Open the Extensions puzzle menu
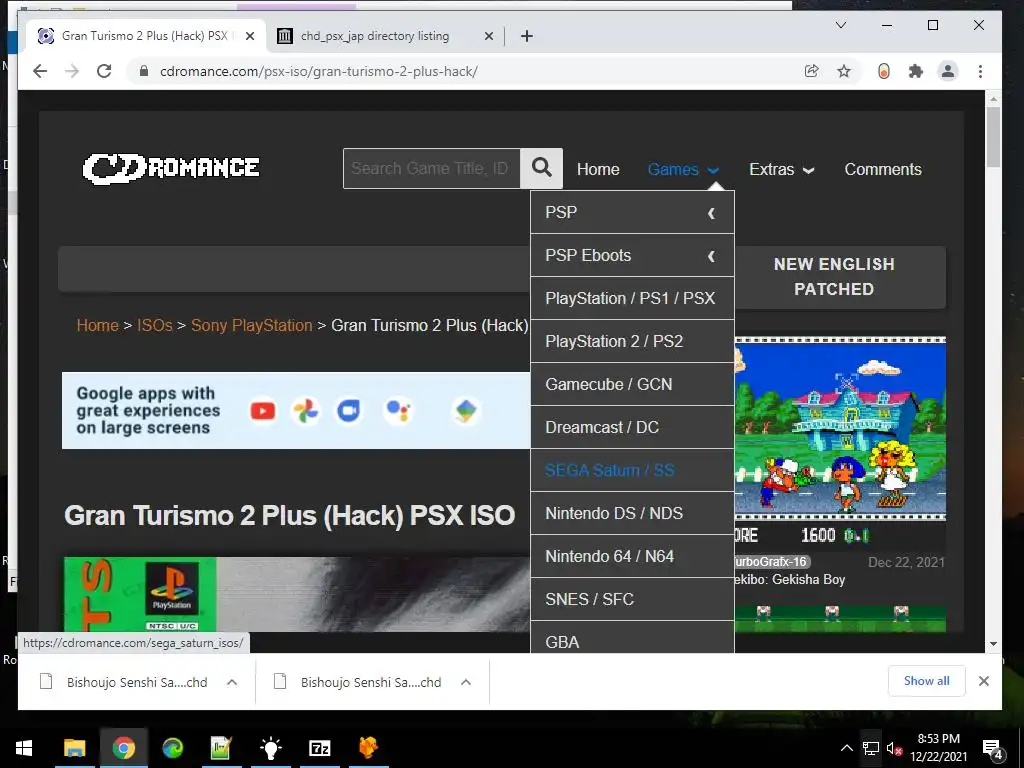This screenshot has width=1024, height=768. (916, 71)
